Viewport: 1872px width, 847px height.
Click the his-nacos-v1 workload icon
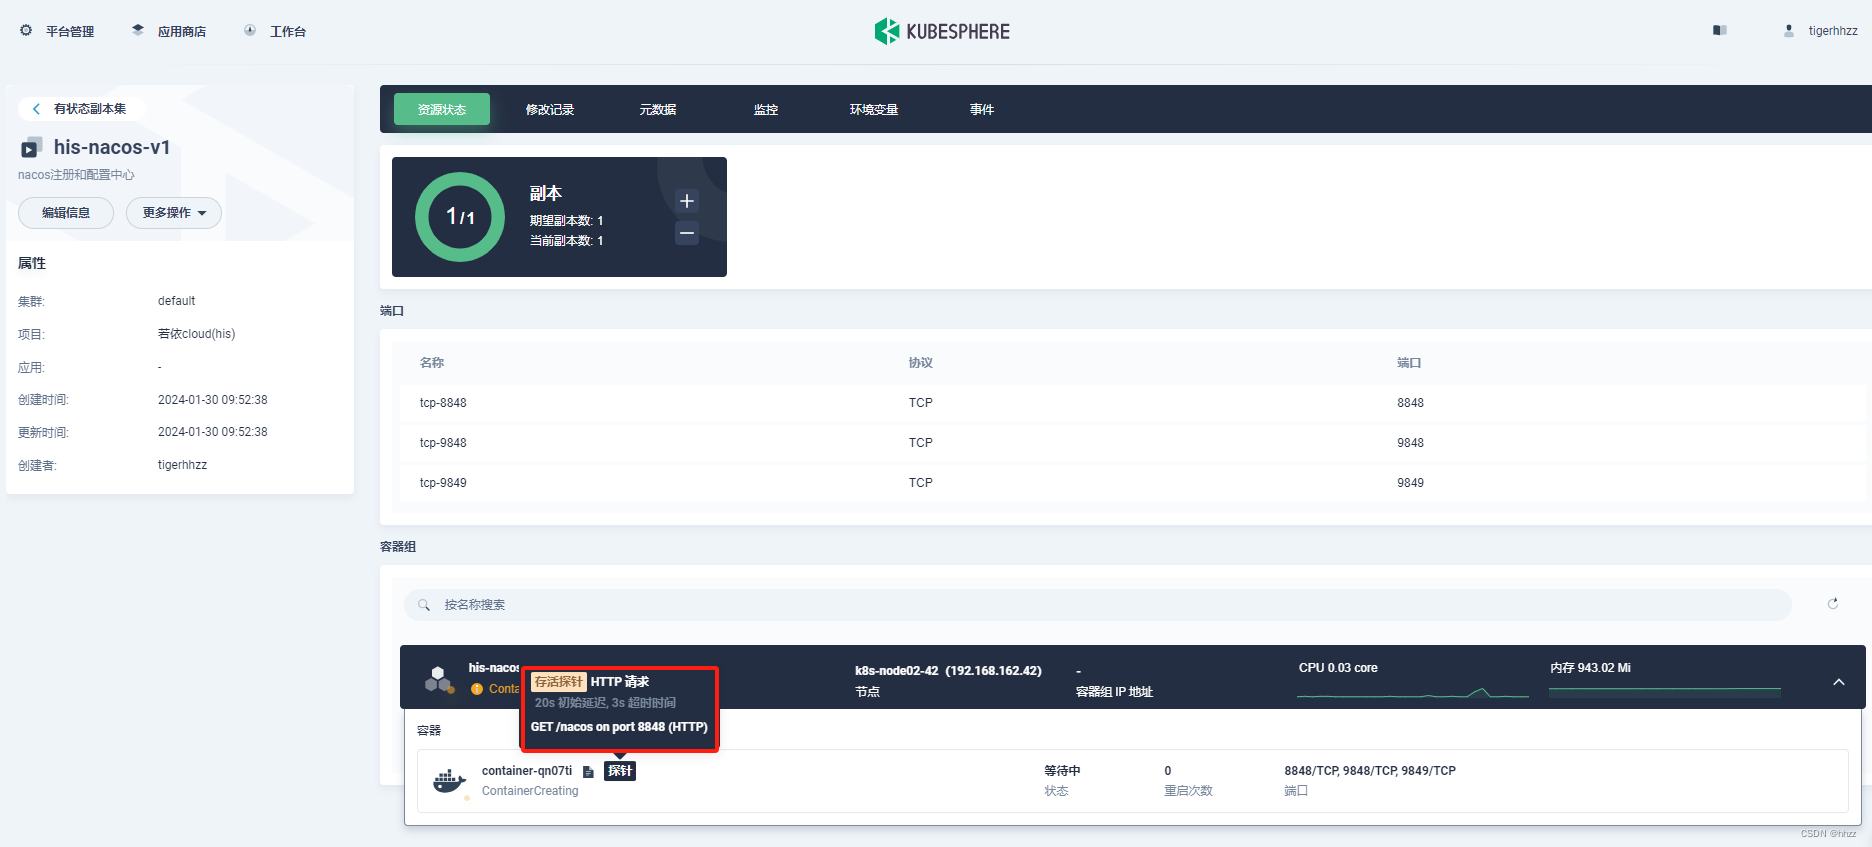click(31, 148)
